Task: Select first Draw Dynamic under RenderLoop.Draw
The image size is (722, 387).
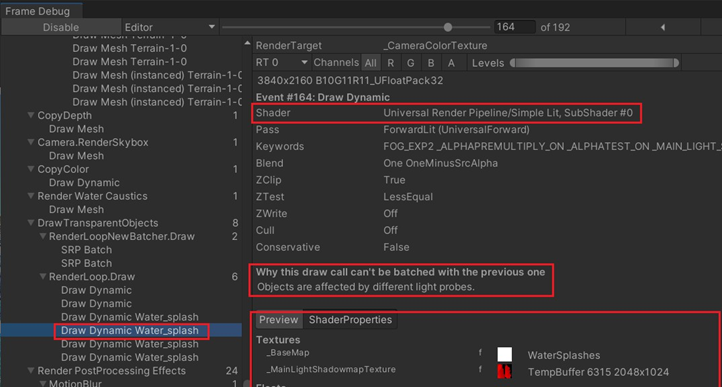Action: coord(96,290)
